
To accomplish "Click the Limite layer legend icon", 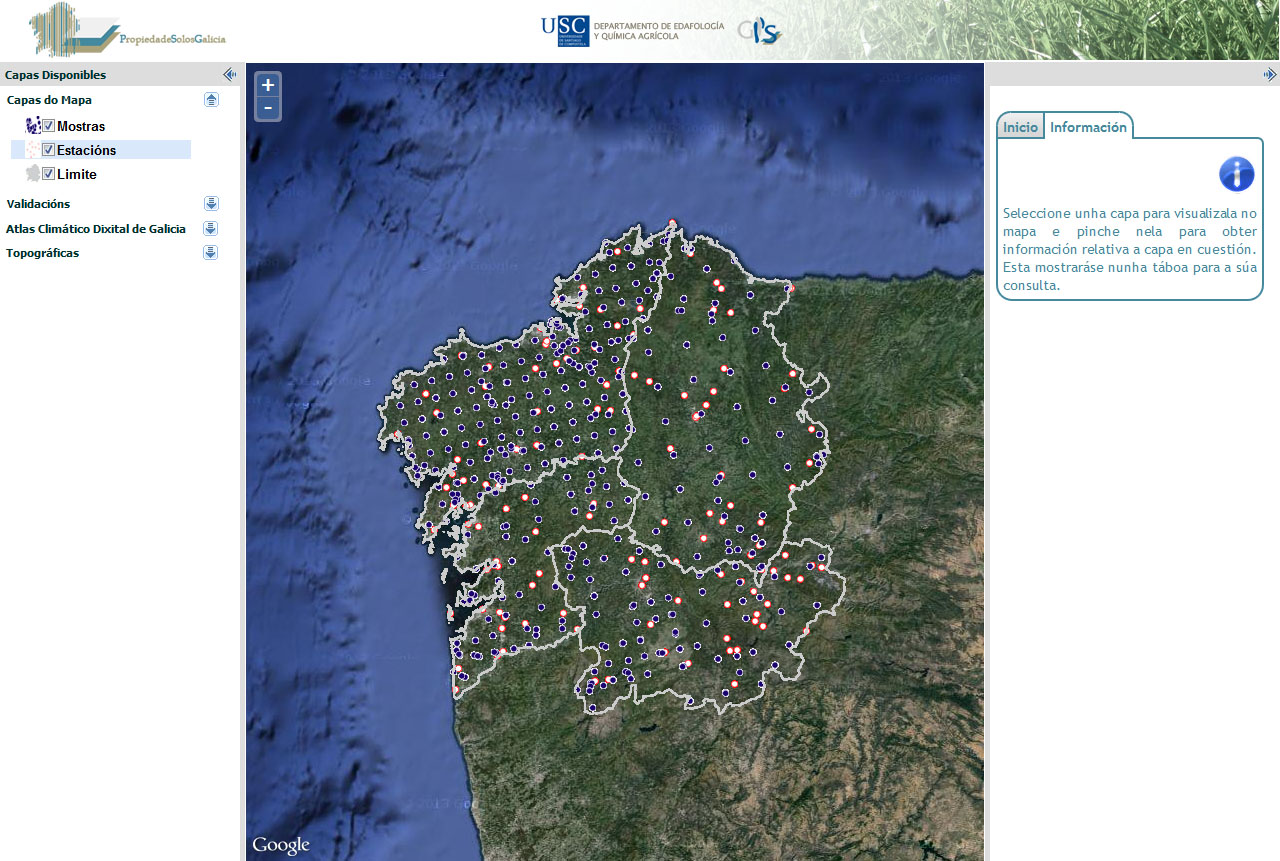I will [x=33, y=174].
